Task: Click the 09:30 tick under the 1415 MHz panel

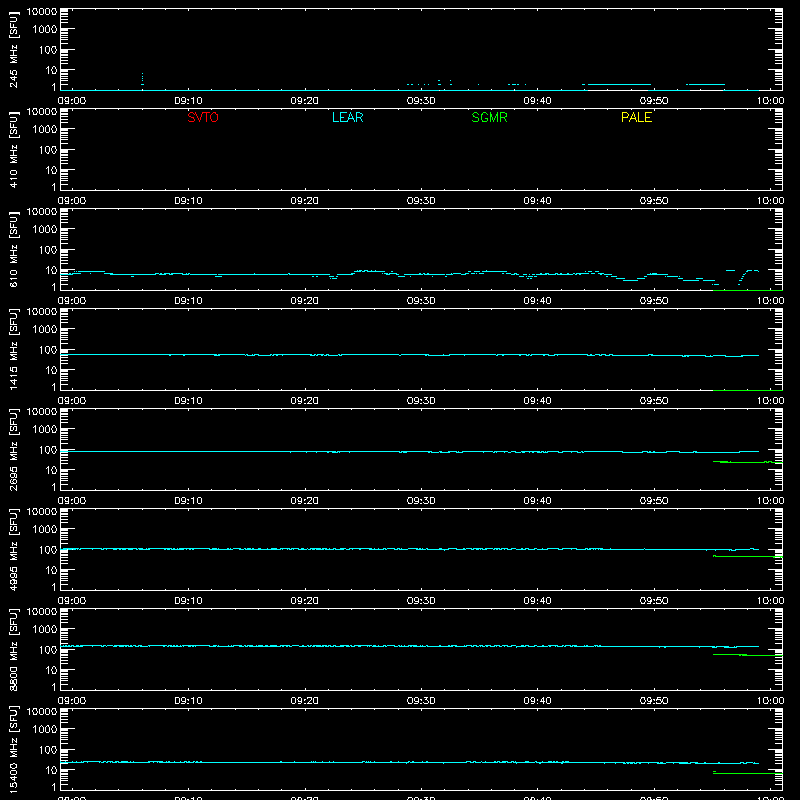Action: coord(421,401)
